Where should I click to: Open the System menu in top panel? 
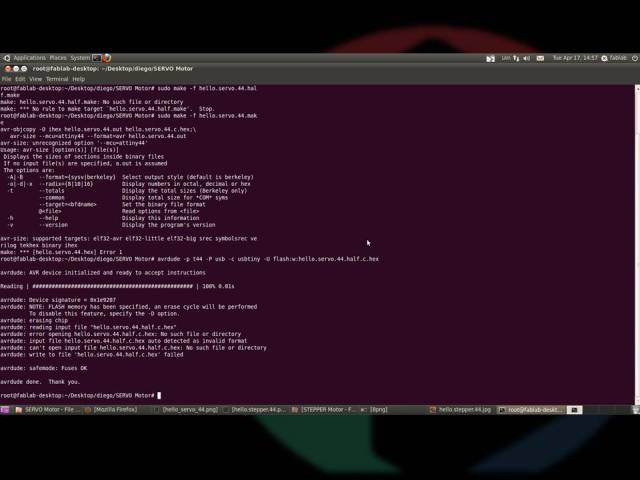(x=80, y=58)
